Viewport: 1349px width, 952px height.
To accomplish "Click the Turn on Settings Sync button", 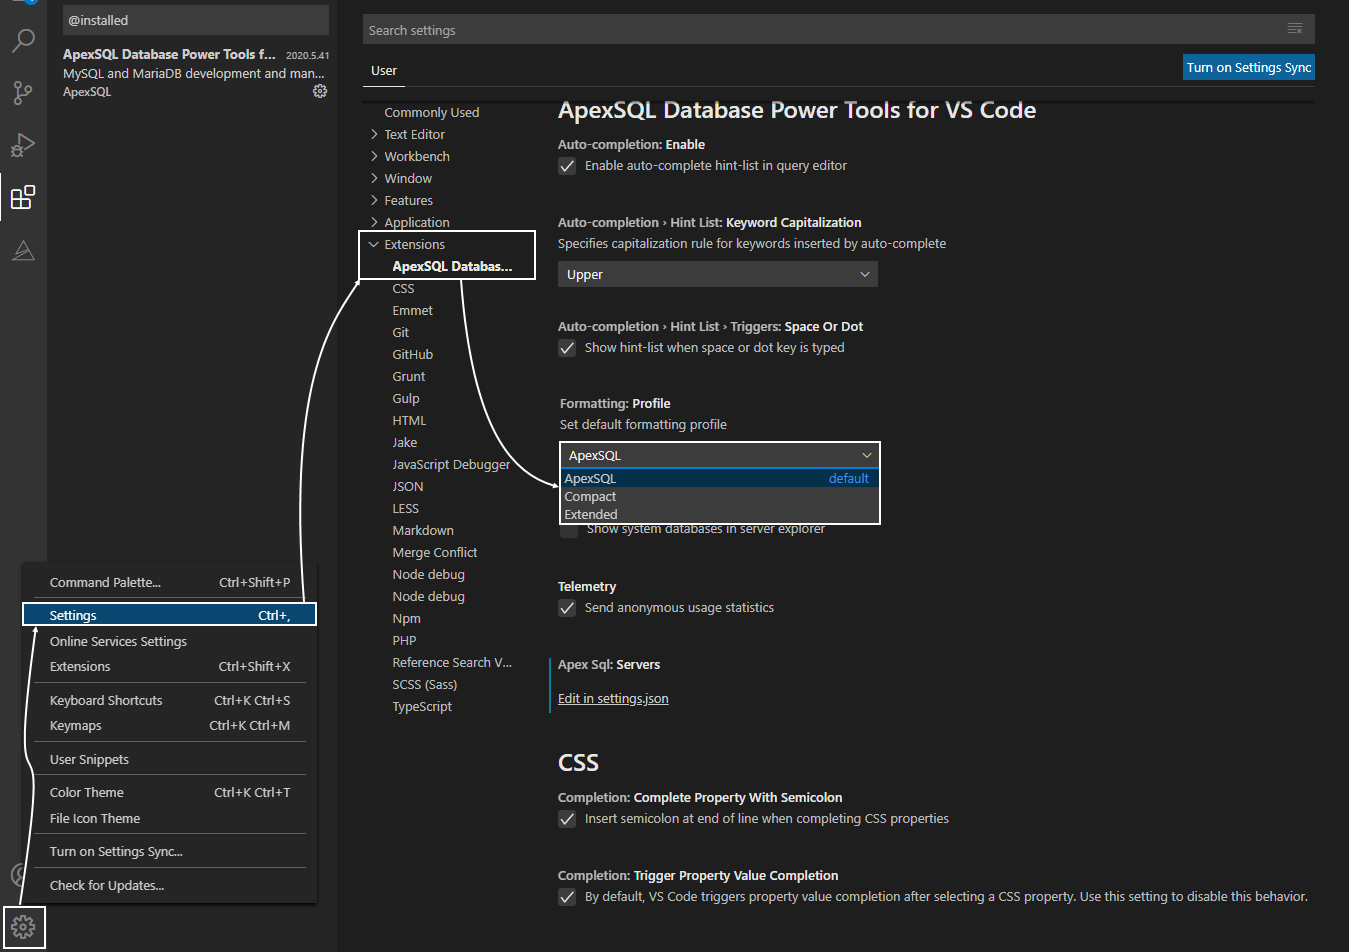I will click(1249, 67).
